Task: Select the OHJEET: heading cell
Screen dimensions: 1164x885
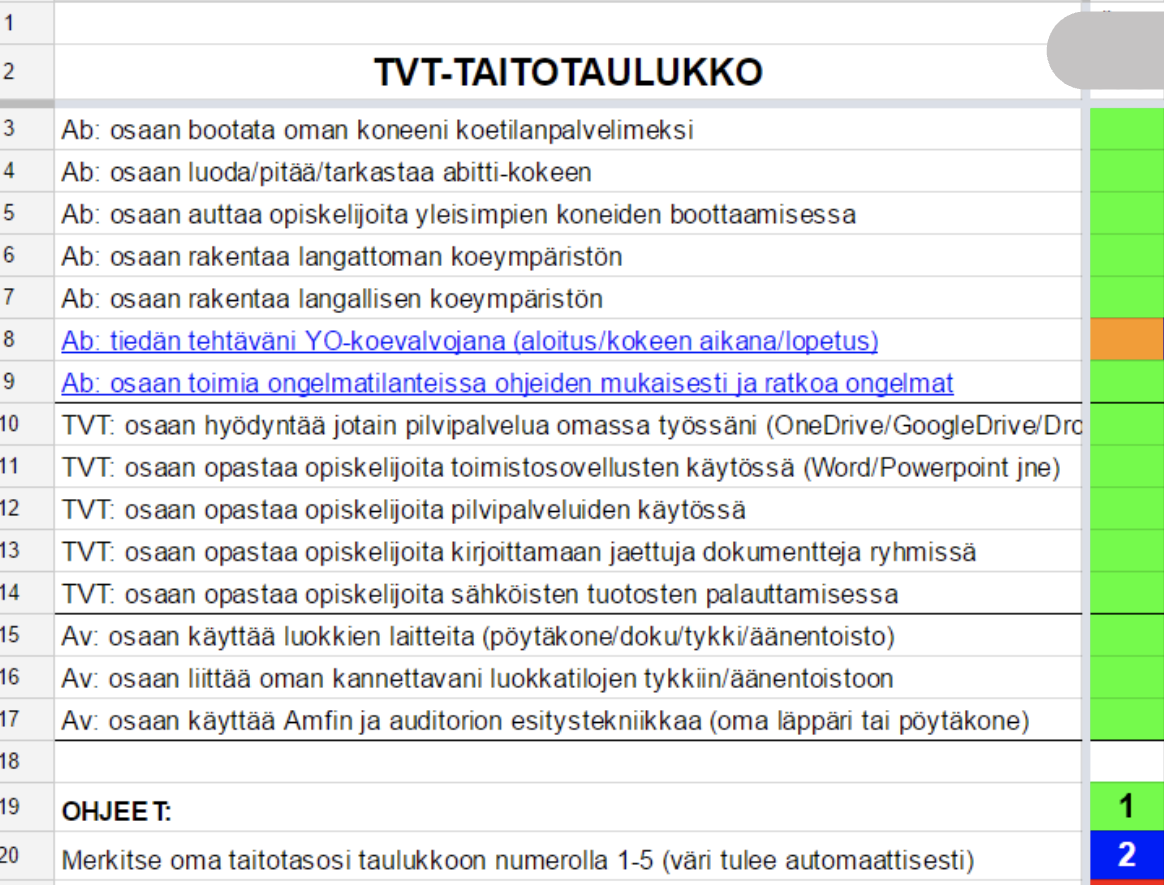Action: [x=568, y=808]
